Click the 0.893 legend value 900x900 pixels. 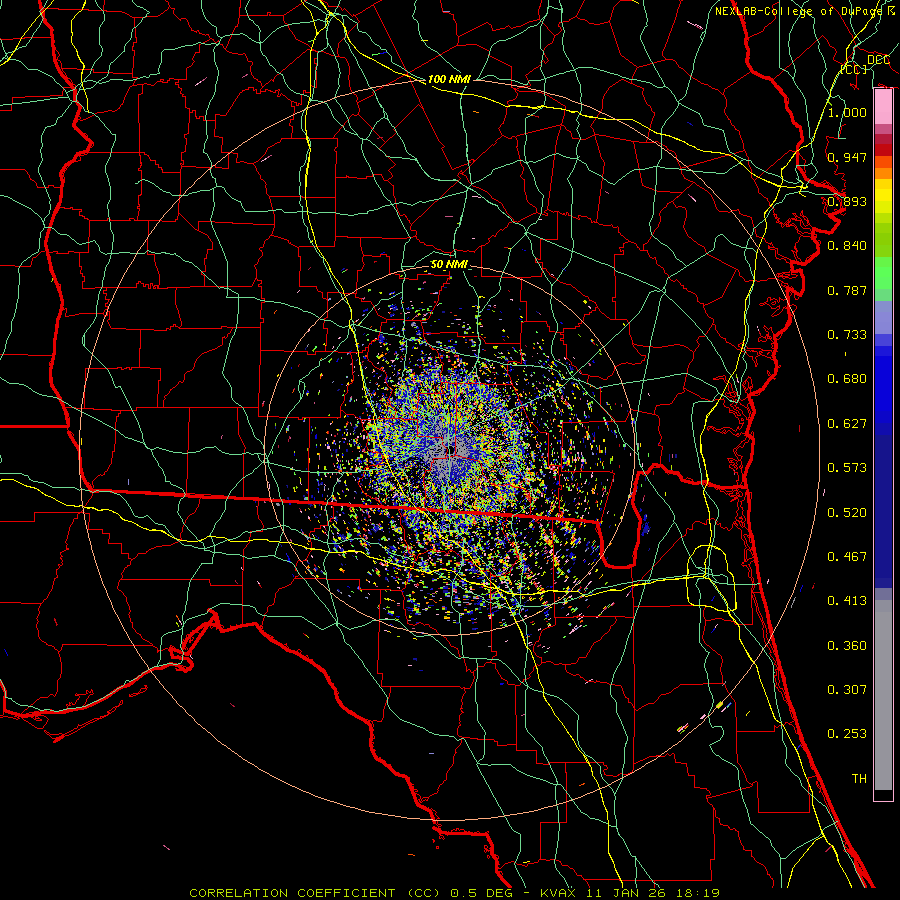(847, 201)
